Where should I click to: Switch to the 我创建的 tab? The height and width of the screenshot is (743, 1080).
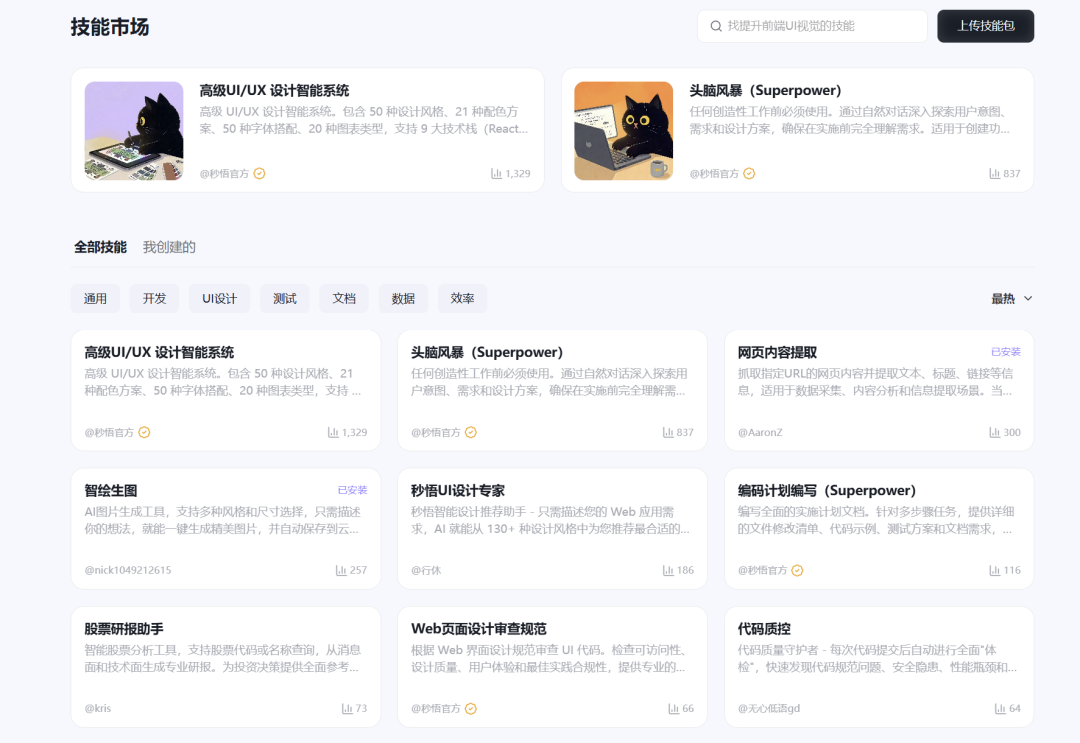pyautogui.click(x=169, y=247)
